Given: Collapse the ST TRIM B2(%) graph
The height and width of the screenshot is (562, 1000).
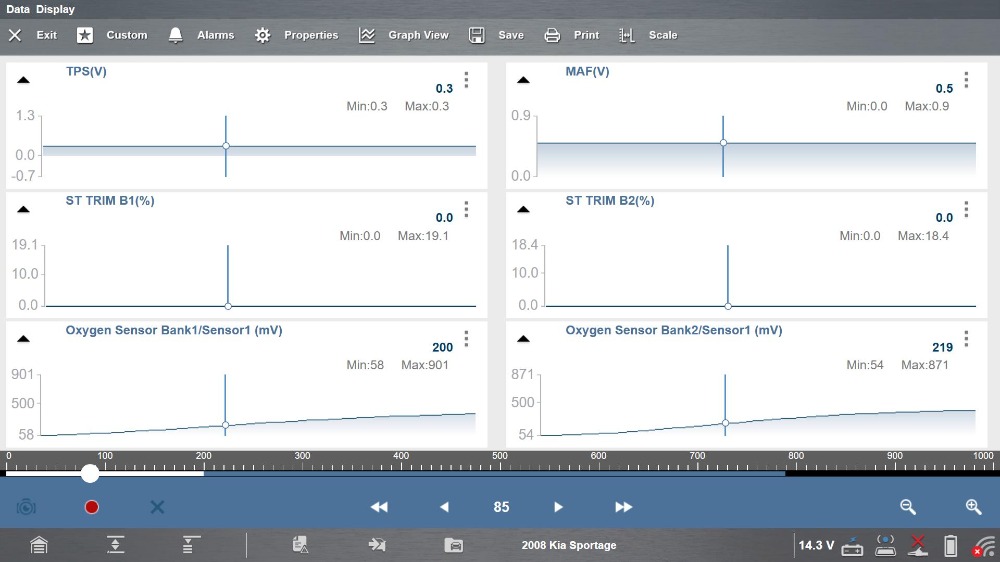Looking at the screenshot, I should tap(523, 209).
